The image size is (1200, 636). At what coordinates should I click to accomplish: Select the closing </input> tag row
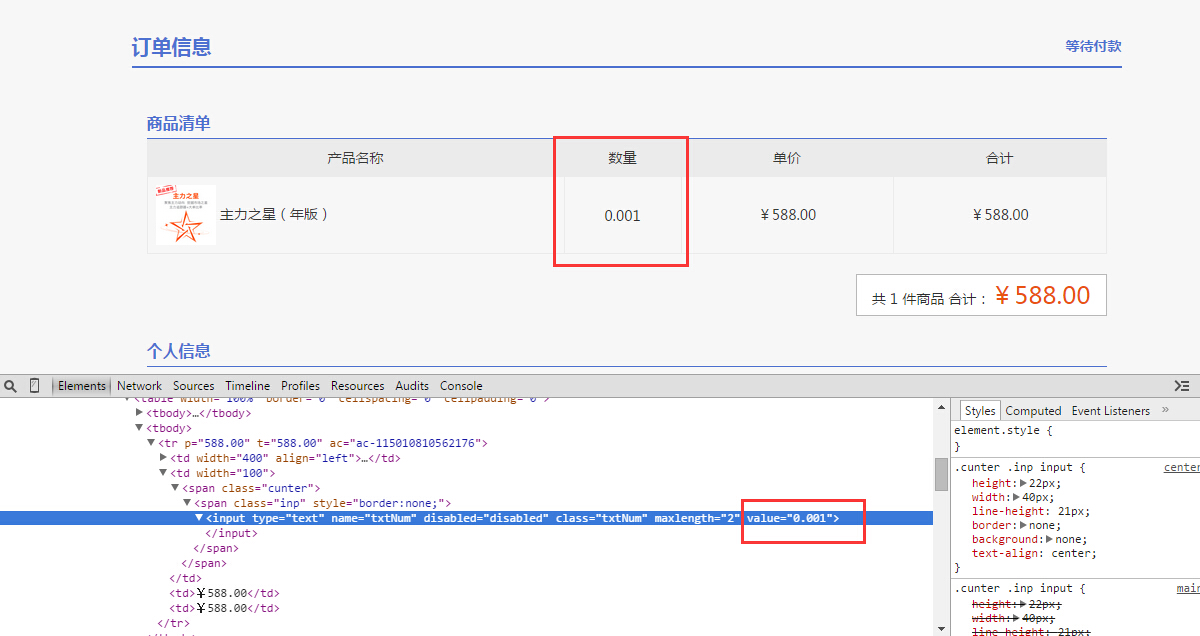pos(231,533)
